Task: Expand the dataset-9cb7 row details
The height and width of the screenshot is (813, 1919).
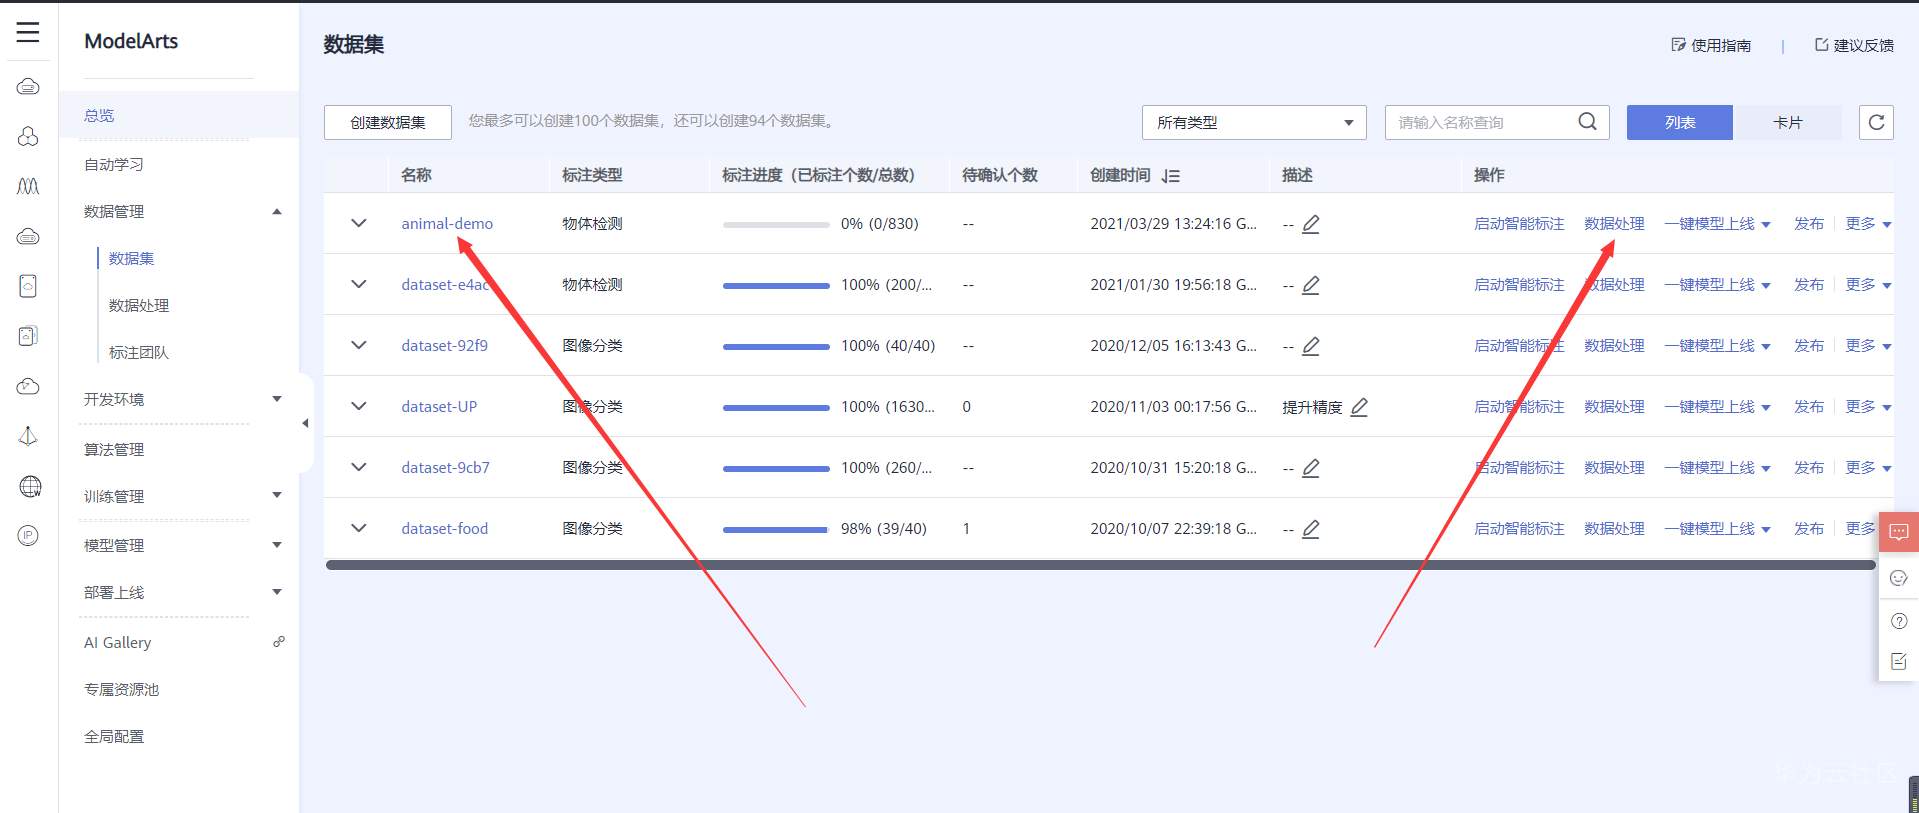Action: (359, 467)
